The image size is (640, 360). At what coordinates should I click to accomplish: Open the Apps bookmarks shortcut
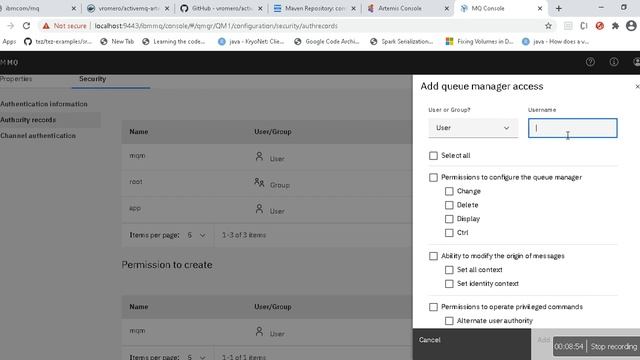tap(9, 42)
